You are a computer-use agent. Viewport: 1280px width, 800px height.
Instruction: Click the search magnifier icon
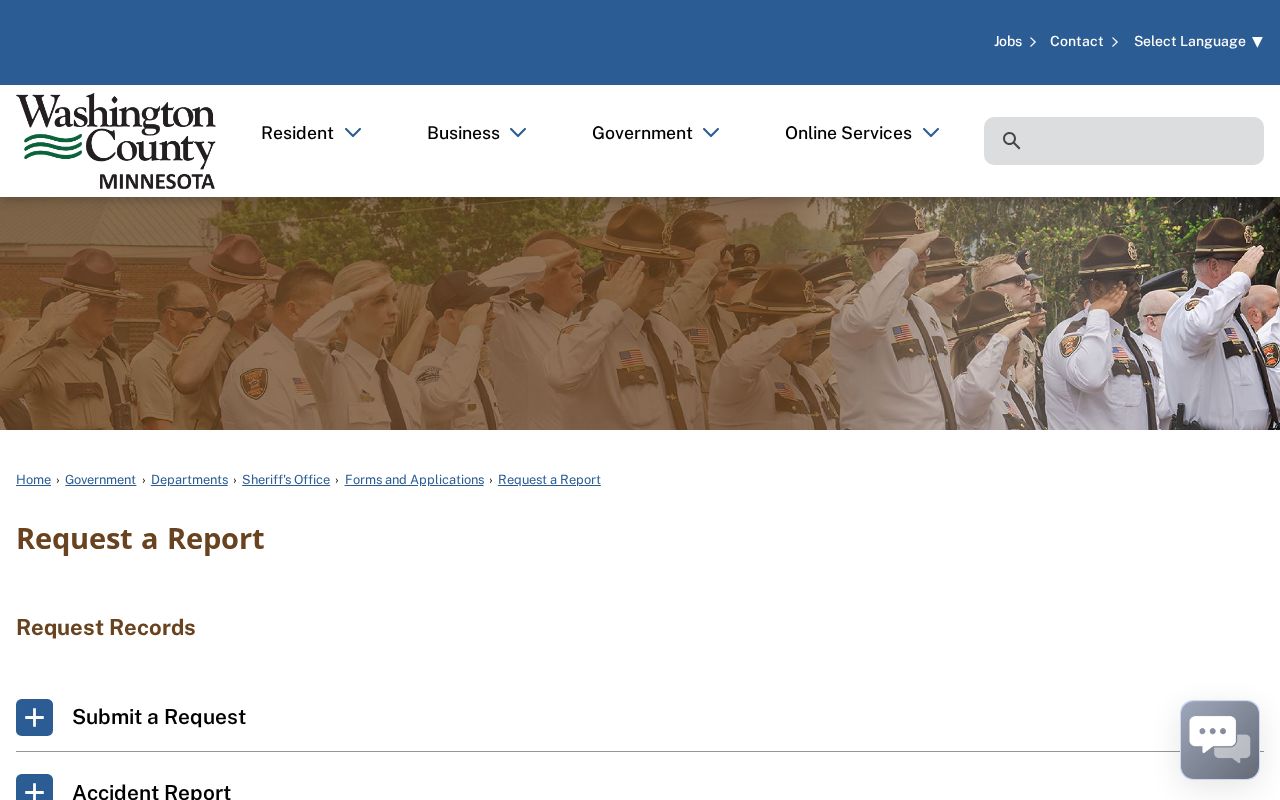[x=1011, y=141]
